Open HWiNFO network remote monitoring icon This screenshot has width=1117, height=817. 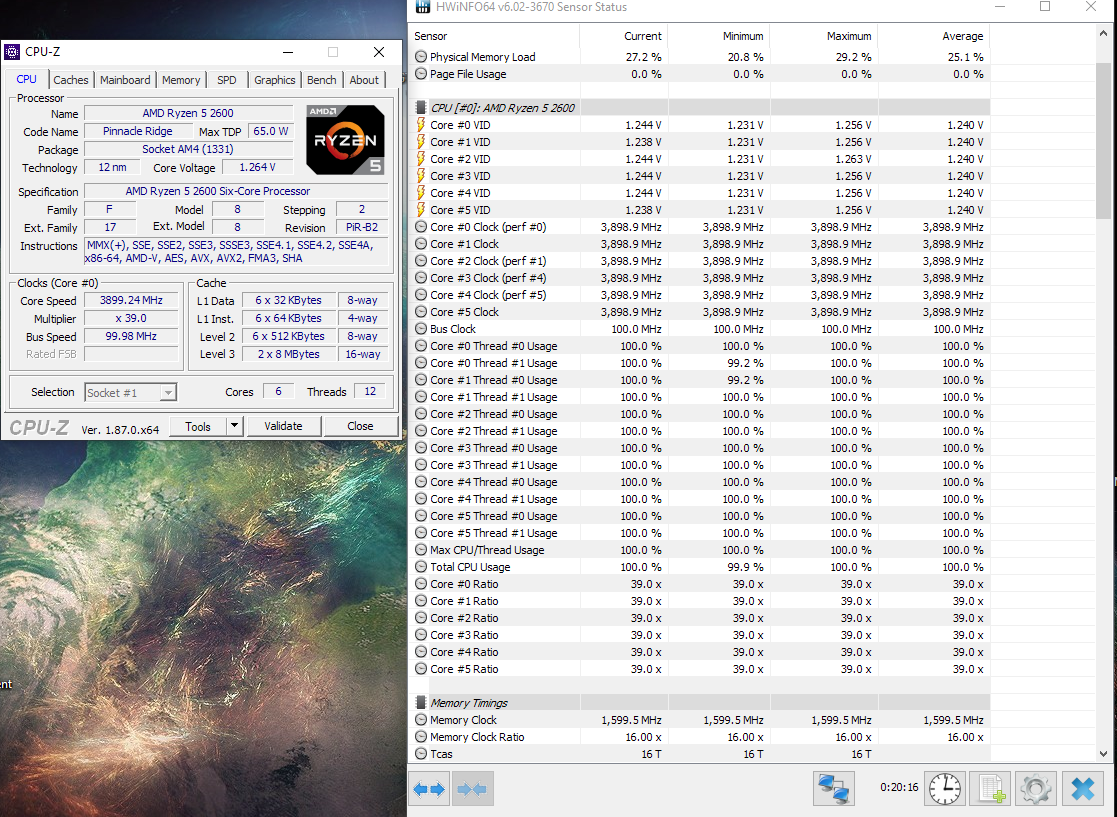click(833, 789)
